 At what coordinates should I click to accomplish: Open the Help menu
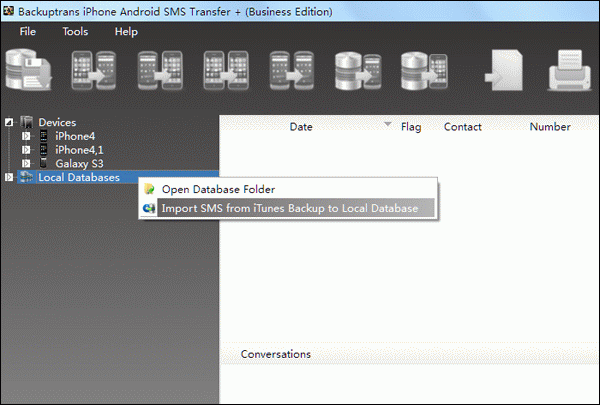click(126, 31)
